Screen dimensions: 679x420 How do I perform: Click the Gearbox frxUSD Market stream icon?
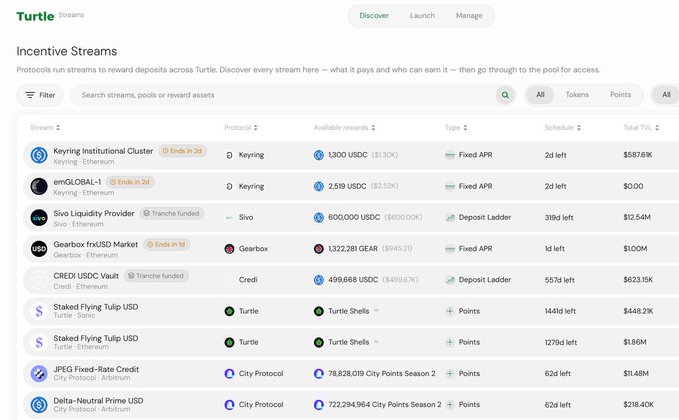coord(39,249)
